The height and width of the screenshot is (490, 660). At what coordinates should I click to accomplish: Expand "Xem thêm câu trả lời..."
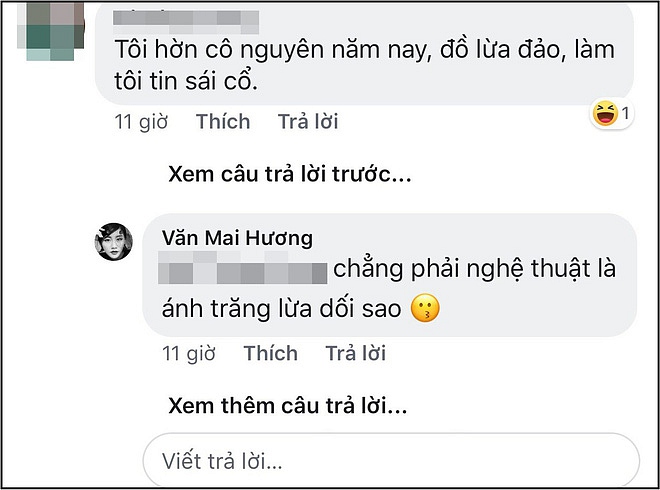click(288, 406)
